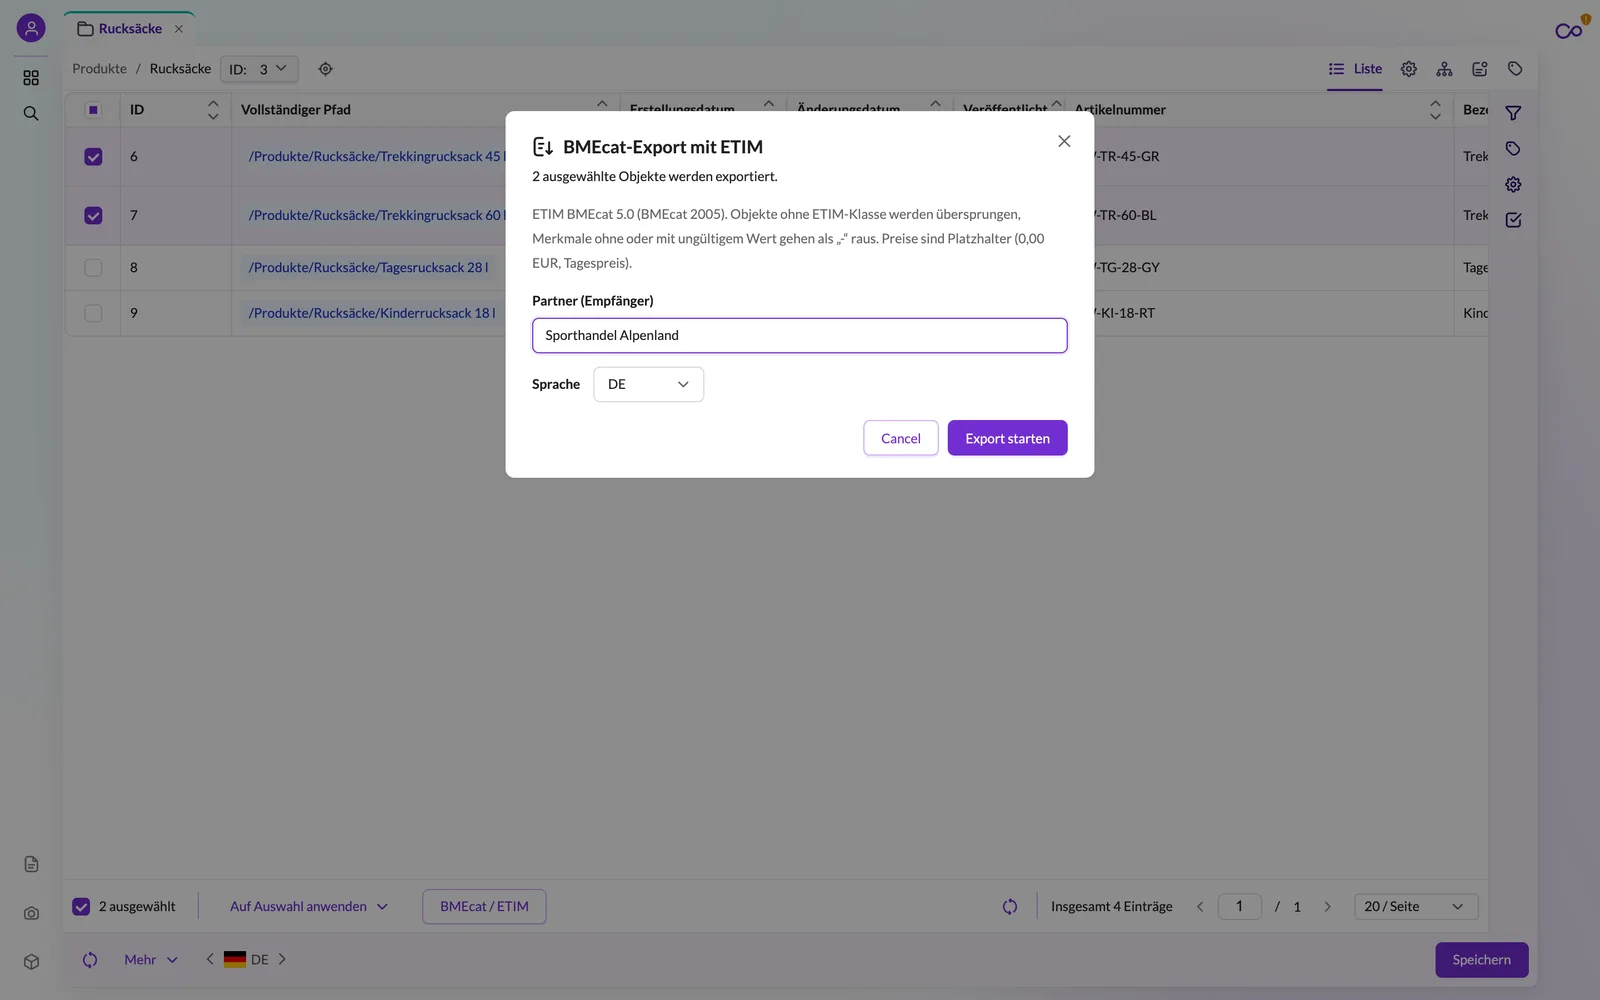Uncheck row with ID 7
Viewport: 1600px width, 1000px height.
coord(93,216)
